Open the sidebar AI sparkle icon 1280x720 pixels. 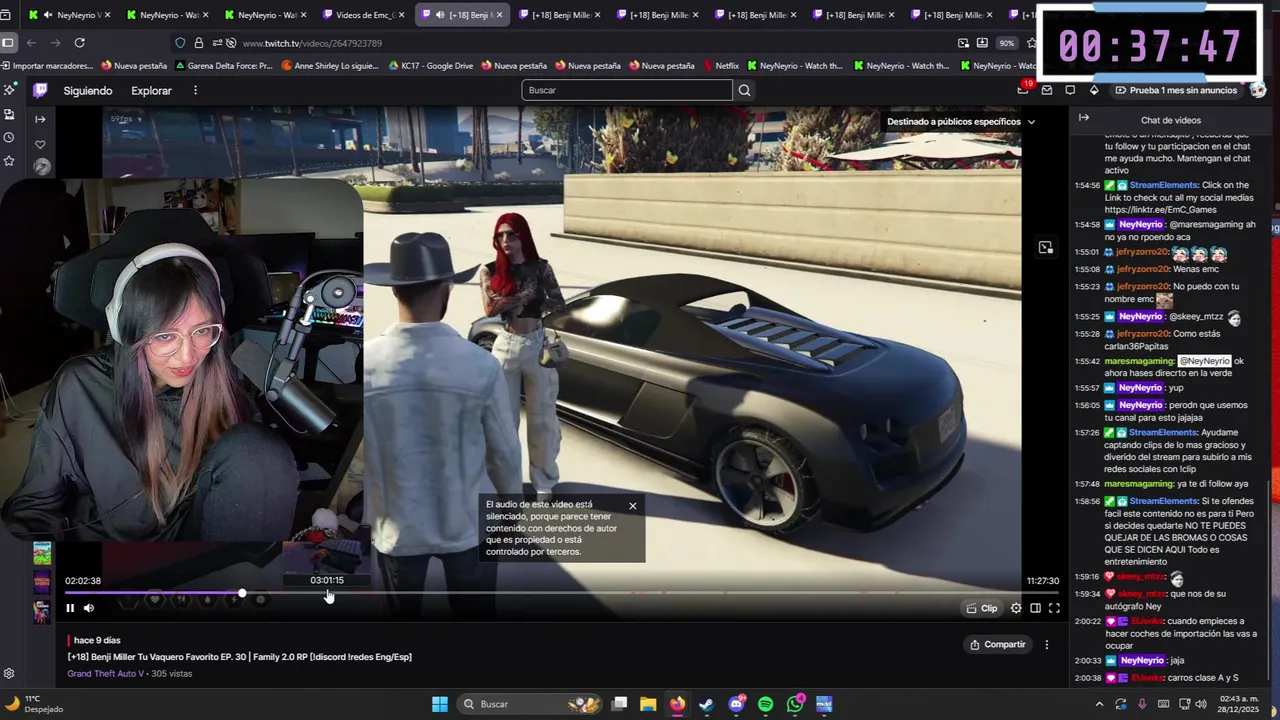(9, 90)
